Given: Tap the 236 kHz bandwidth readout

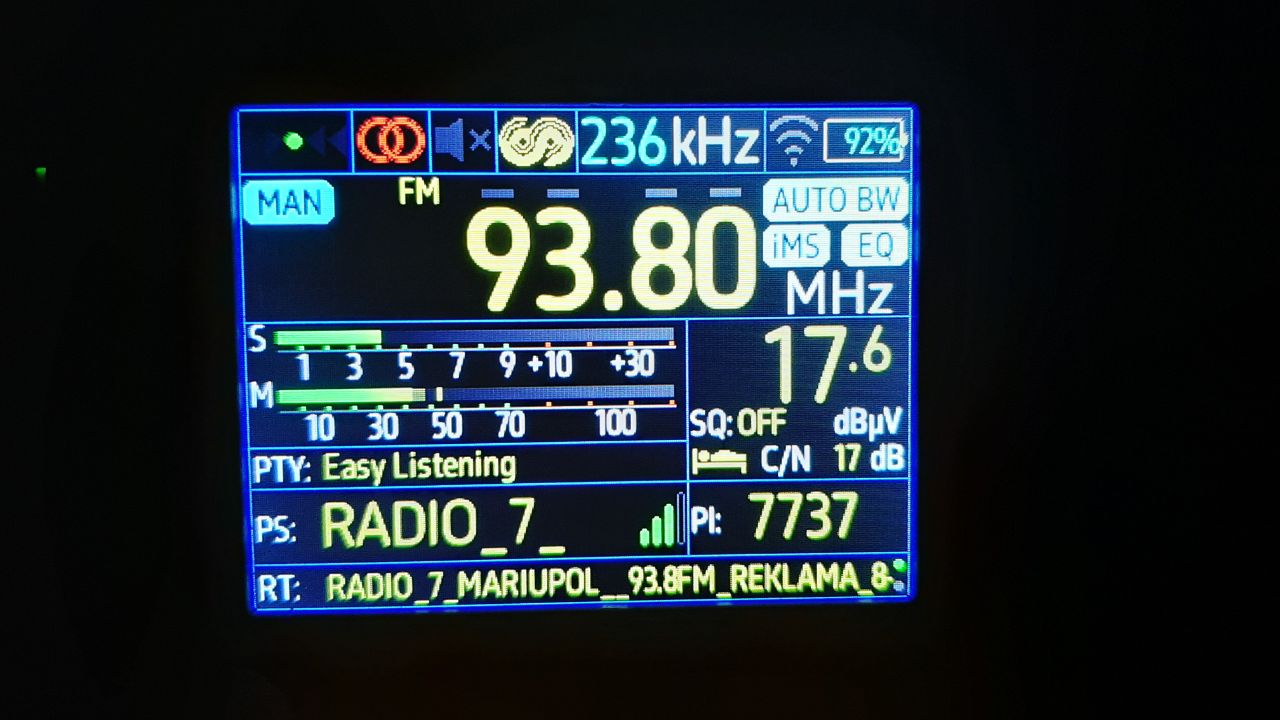Looking at the screenshot, I should point(670,142).
